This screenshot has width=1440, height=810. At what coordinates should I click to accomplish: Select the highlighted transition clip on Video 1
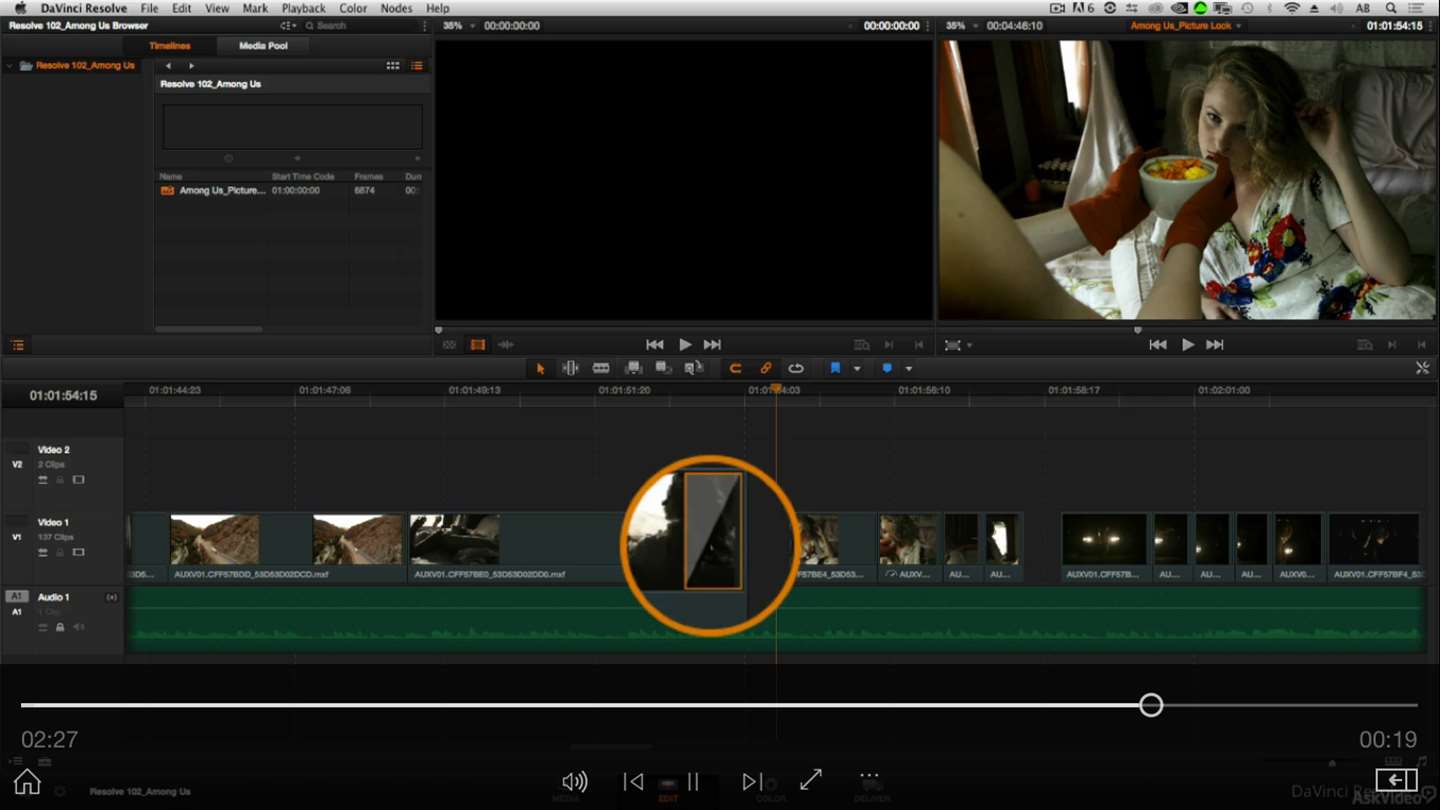pyautogui.click(x=713, y=531)
